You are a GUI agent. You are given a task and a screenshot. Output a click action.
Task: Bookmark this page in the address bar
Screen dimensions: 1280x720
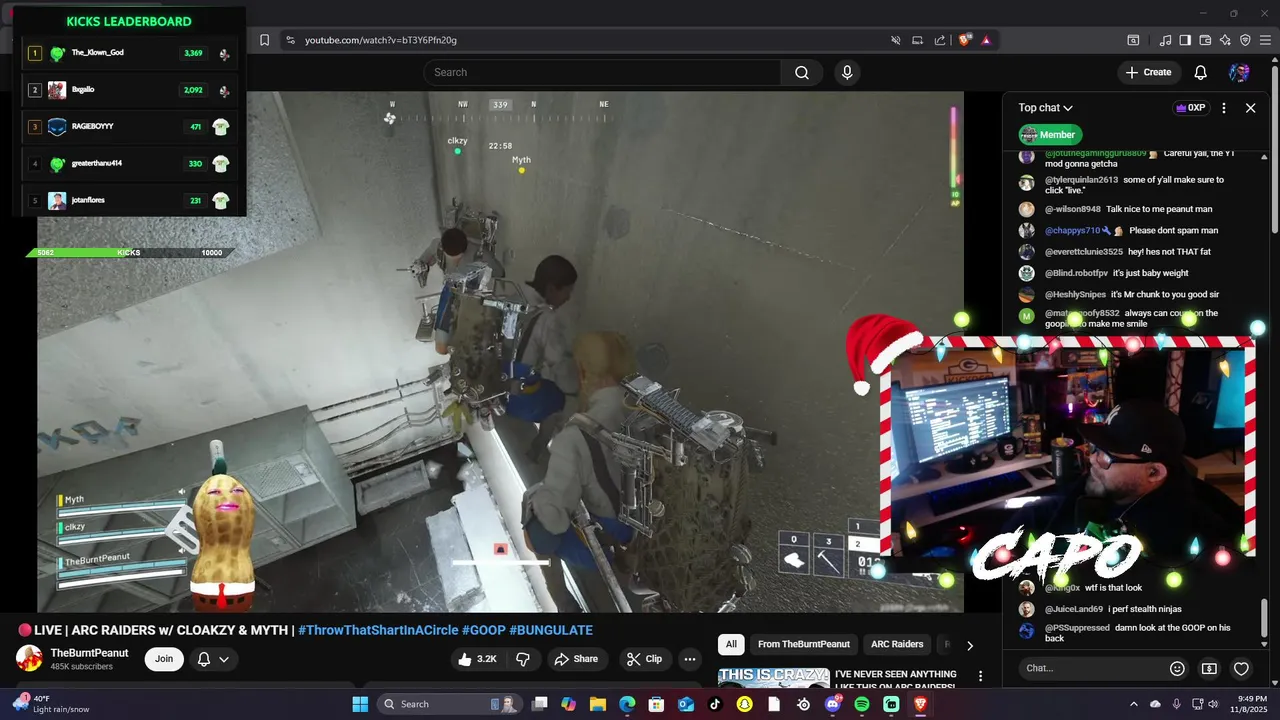click(264, 40)
